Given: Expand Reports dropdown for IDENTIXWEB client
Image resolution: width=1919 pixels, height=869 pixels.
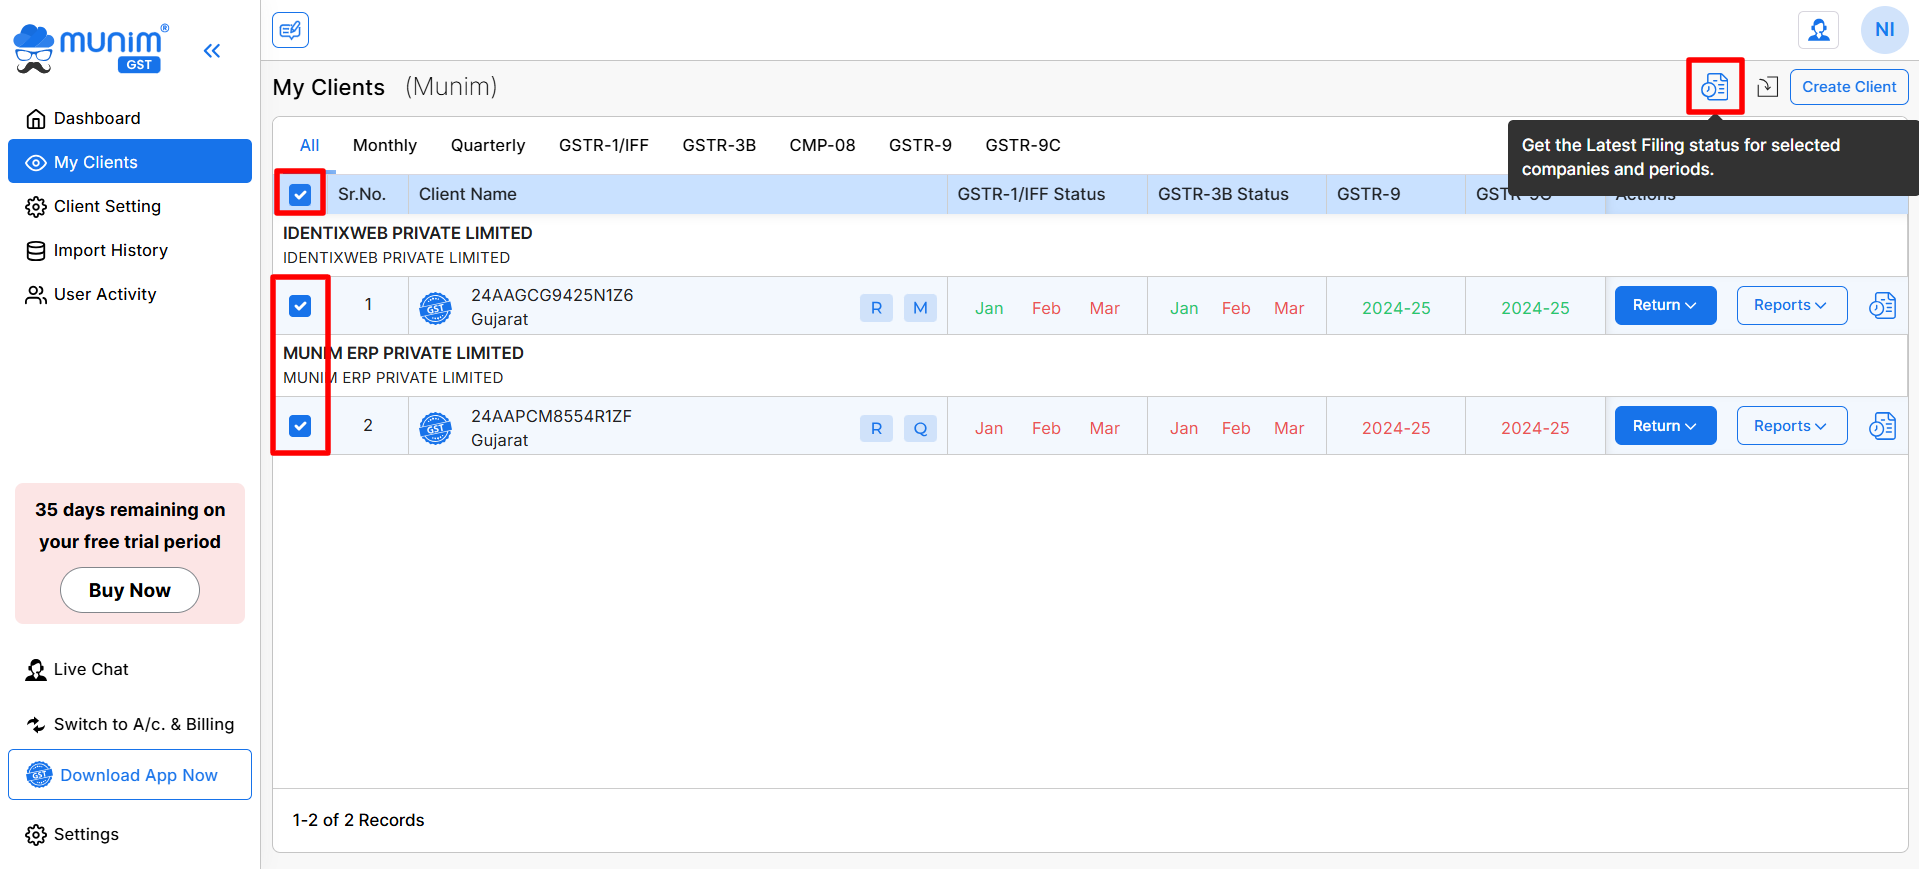Looking at the screenshot, I should coord(1791,306).
